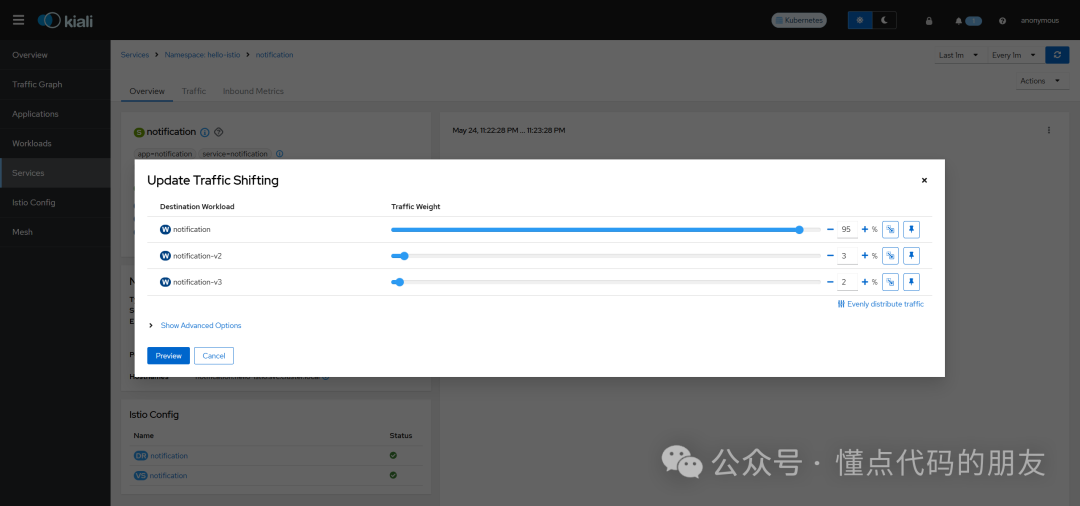This screenshot has height=506, width=1080.
Task: Increase weight for notification workload
Action: point(865,229)
